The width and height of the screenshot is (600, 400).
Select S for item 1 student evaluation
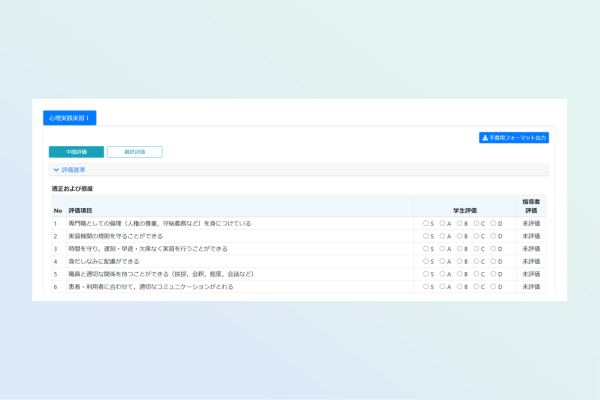point(425,223)
